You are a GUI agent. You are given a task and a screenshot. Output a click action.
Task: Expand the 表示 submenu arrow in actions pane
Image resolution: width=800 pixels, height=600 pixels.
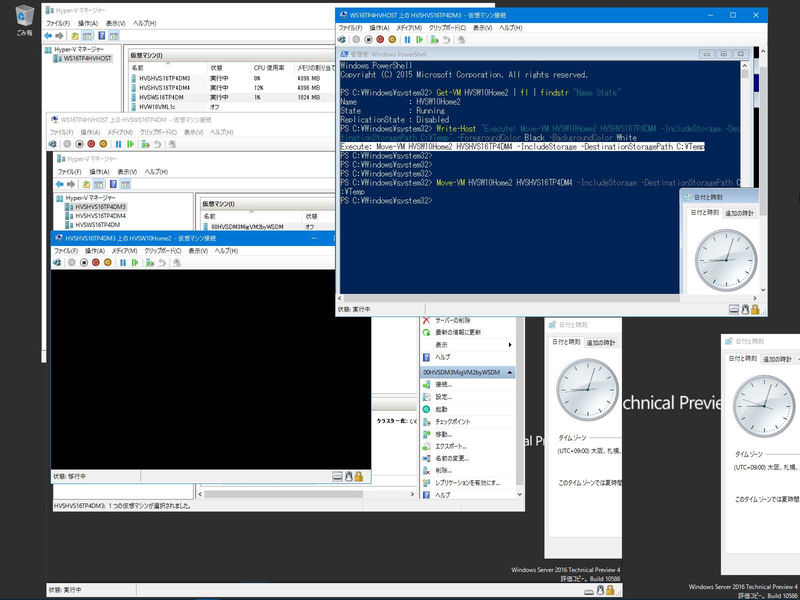(x=510, y=345)
